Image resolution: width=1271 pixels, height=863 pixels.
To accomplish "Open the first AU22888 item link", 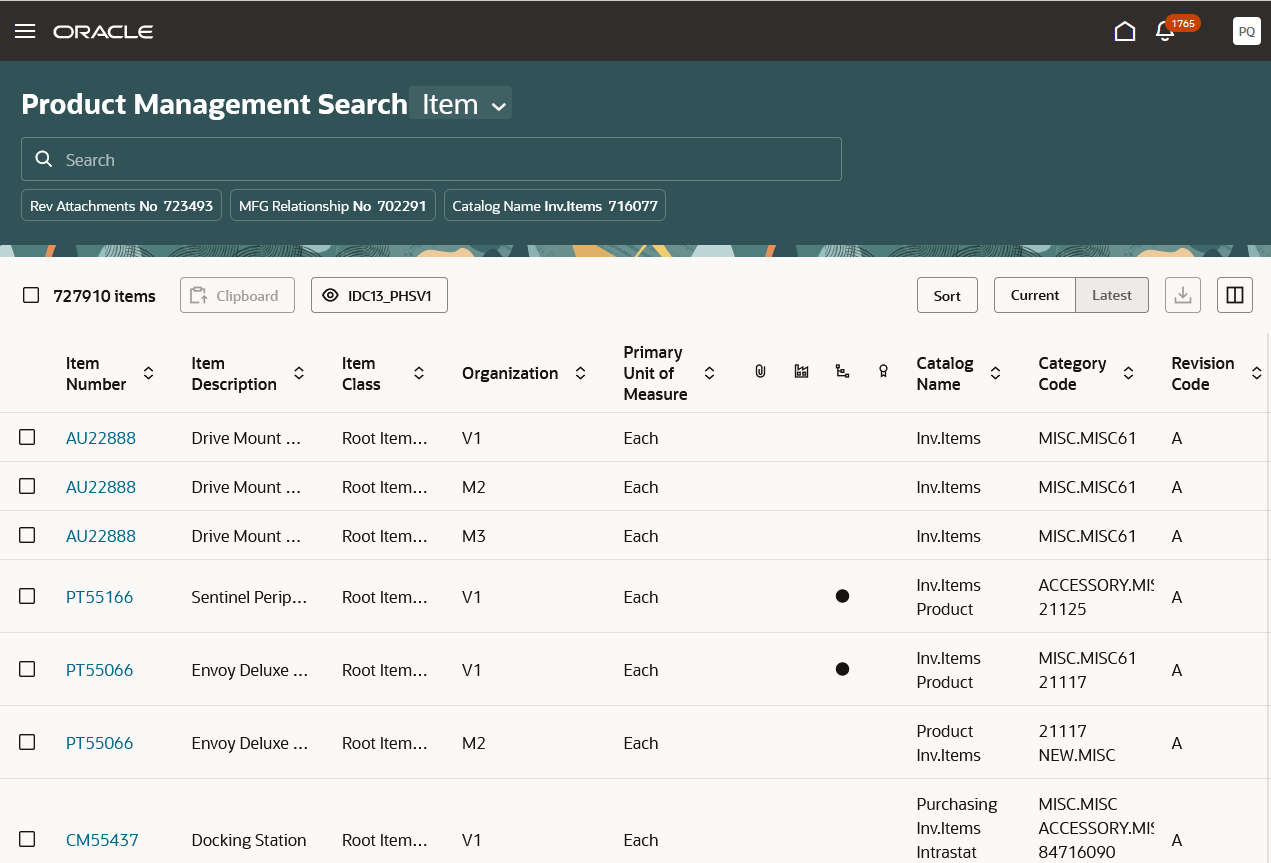I will (x=101, y=438).
